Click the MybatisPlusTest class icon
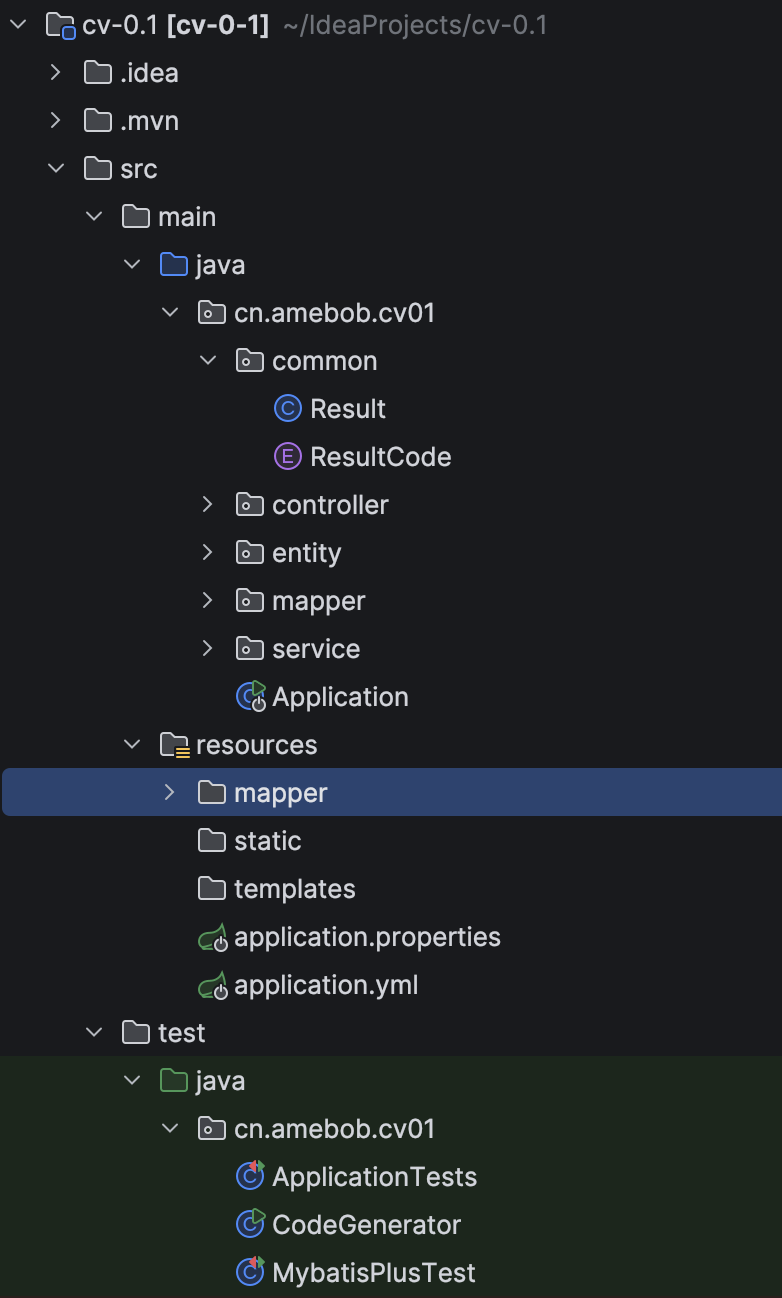Viewport: 782px width, 1298px height. (250, 1272)
